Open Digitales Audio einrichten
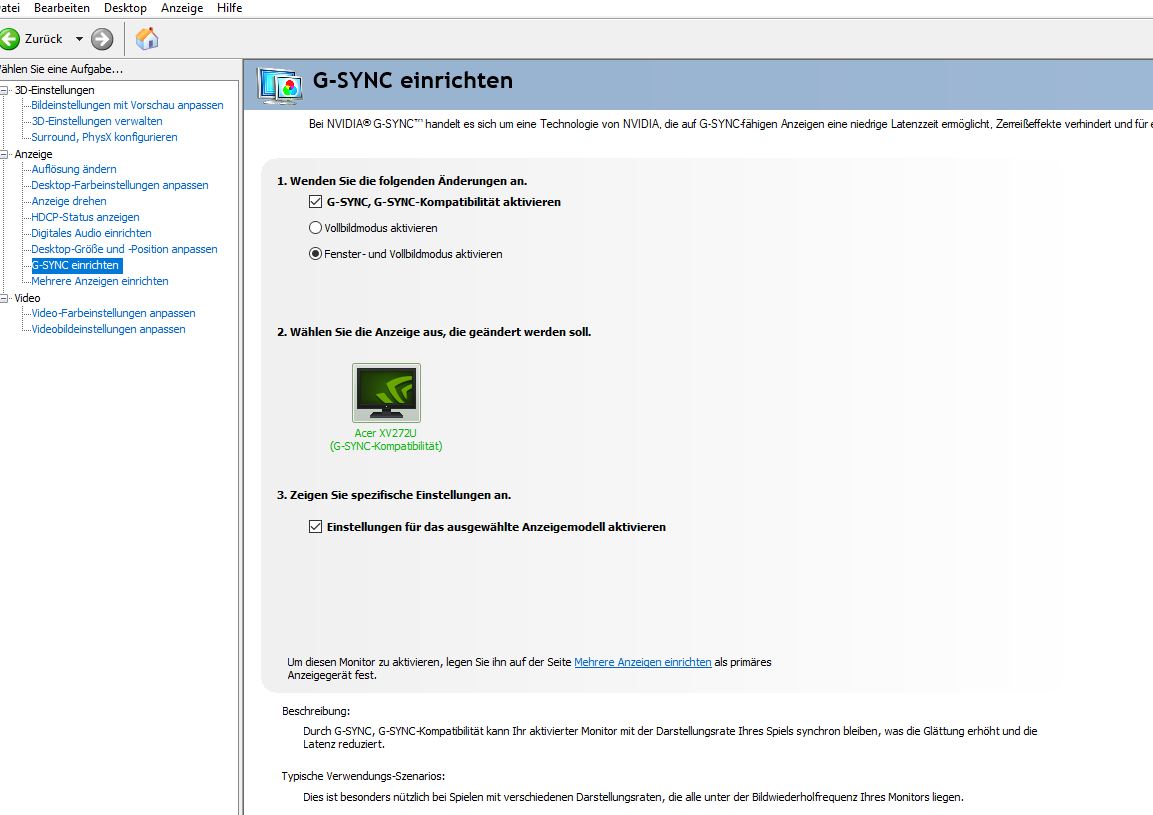 pyautogui.click(x=91, y=233)
